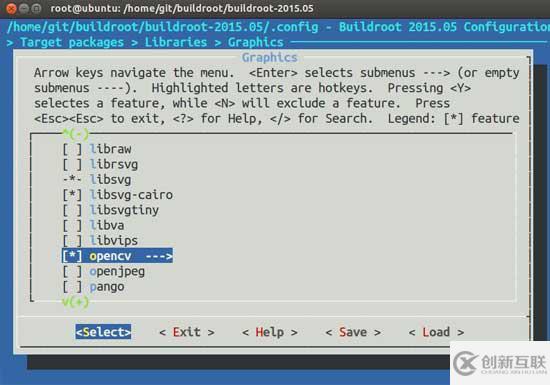This screenshot has width=550, height=385.
Task: Enable the pango package checkbox
Action: click(x=72, y=286)
